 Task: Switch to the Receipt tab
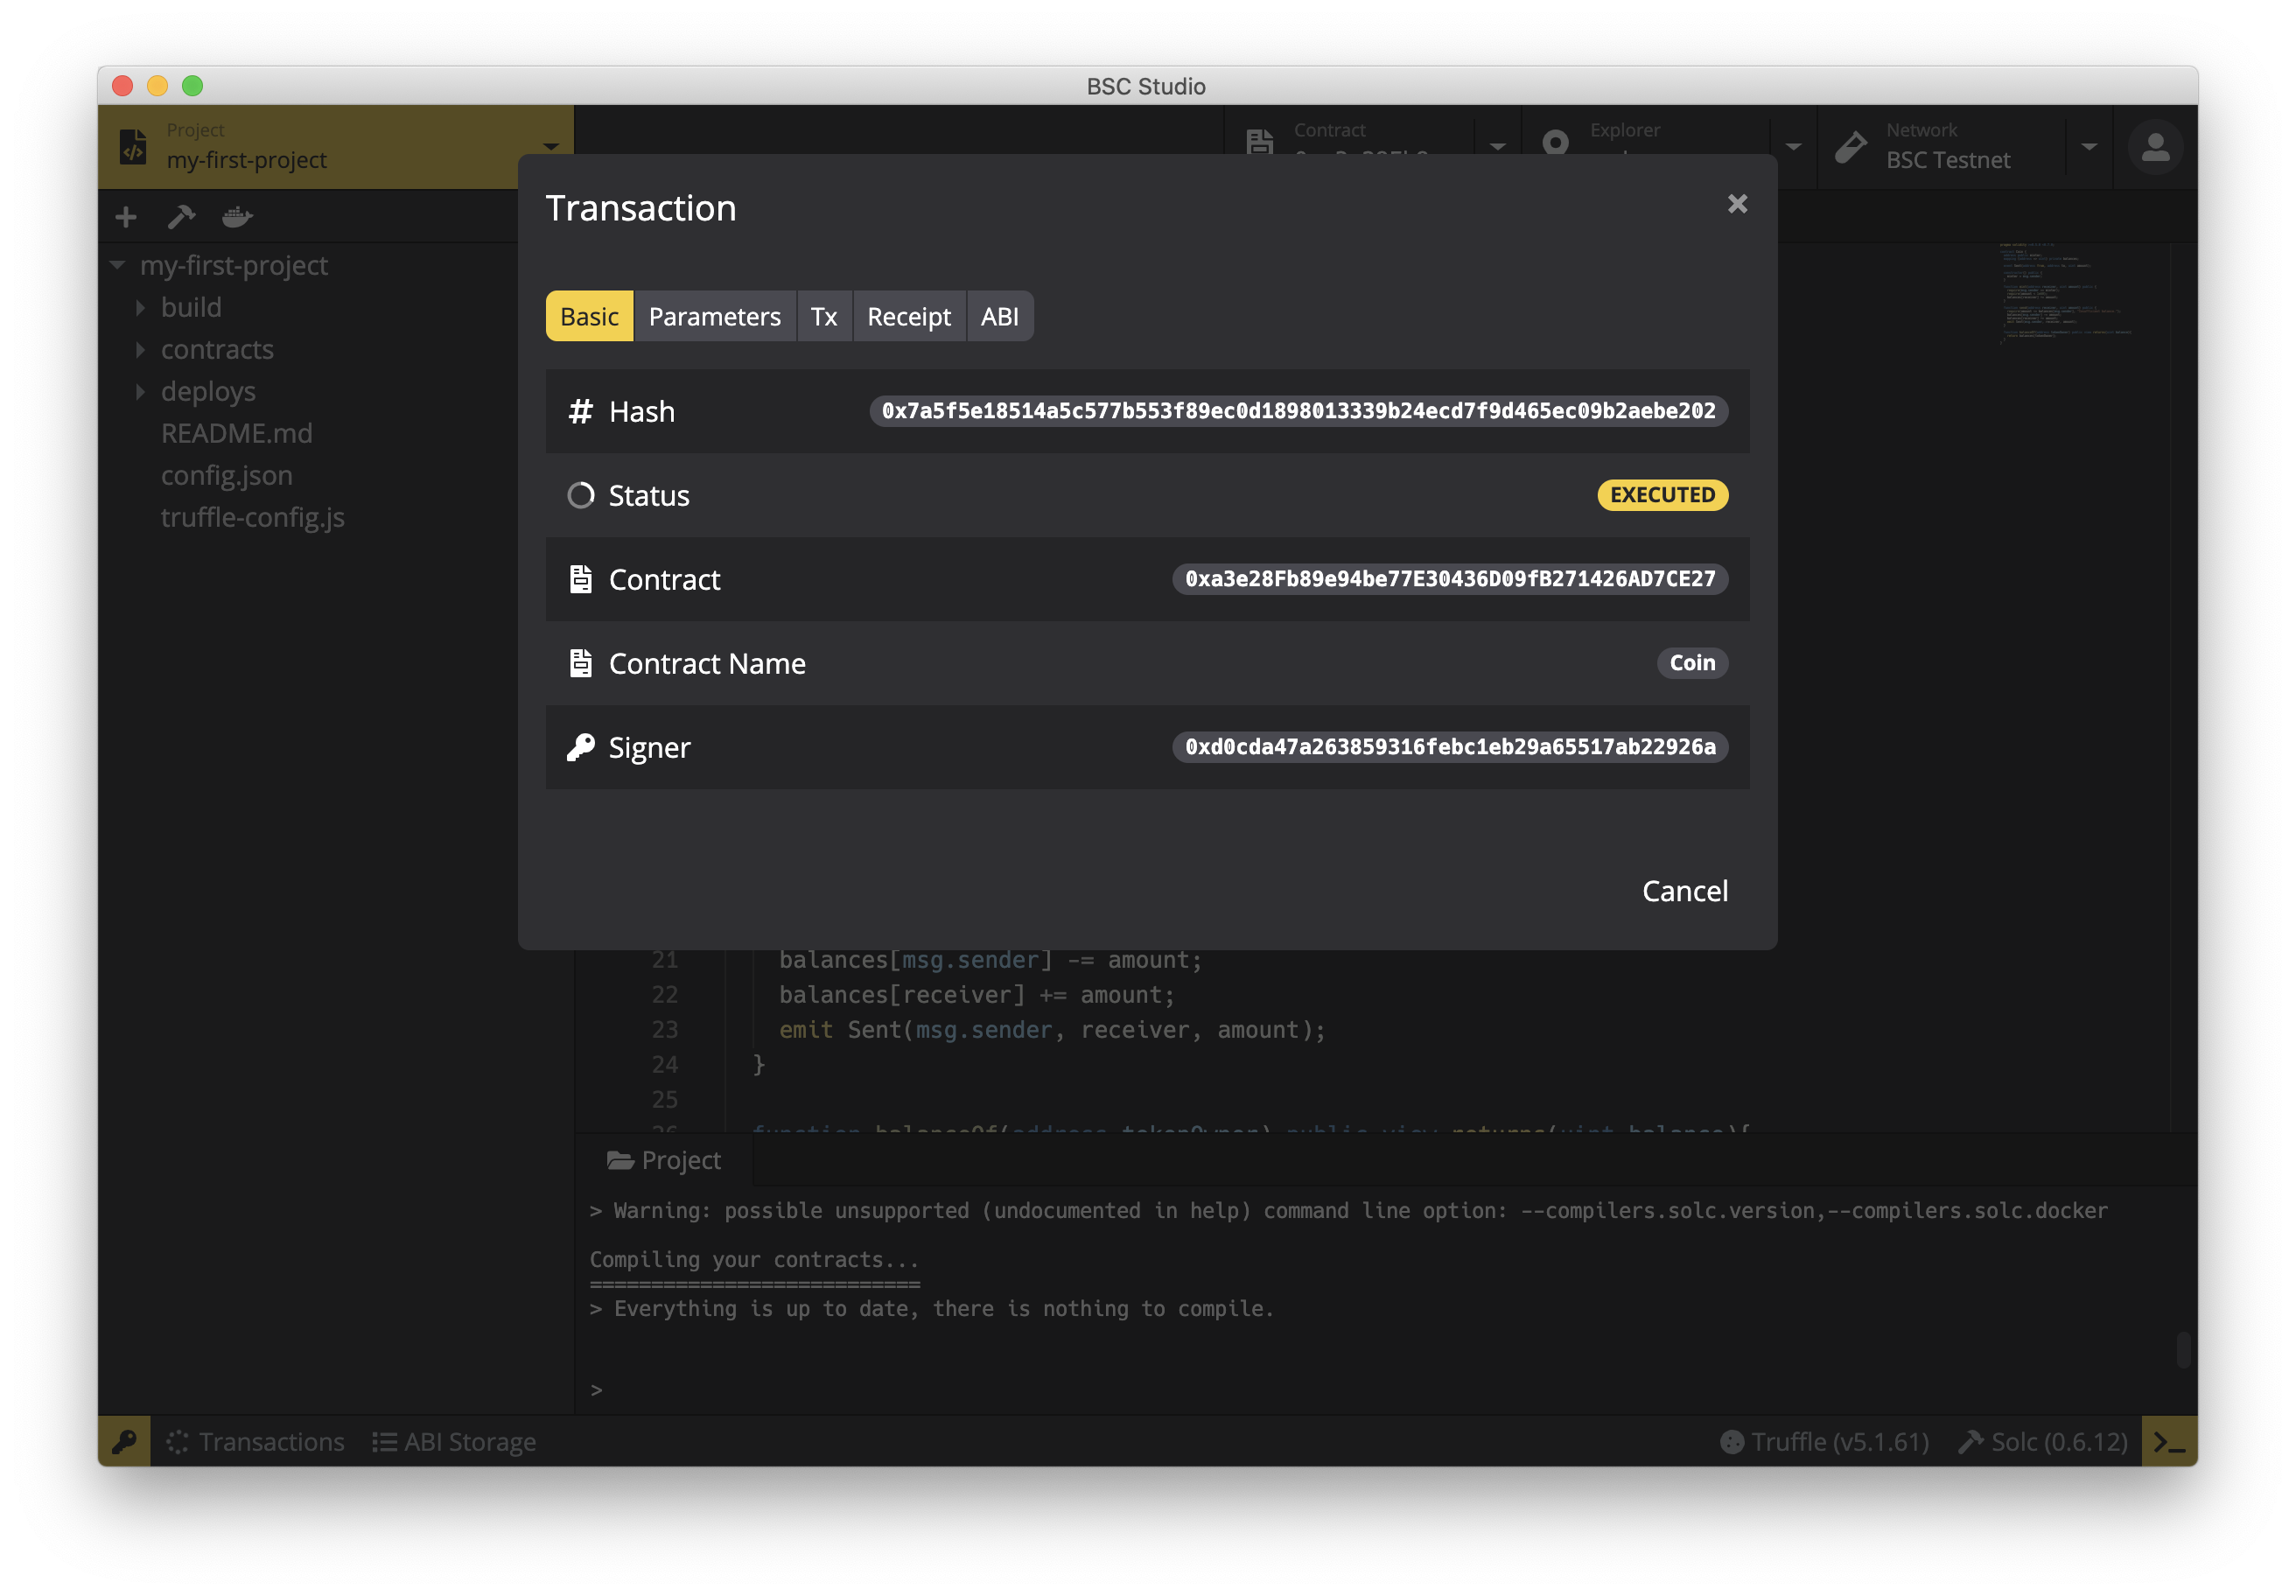coord(908,317)
